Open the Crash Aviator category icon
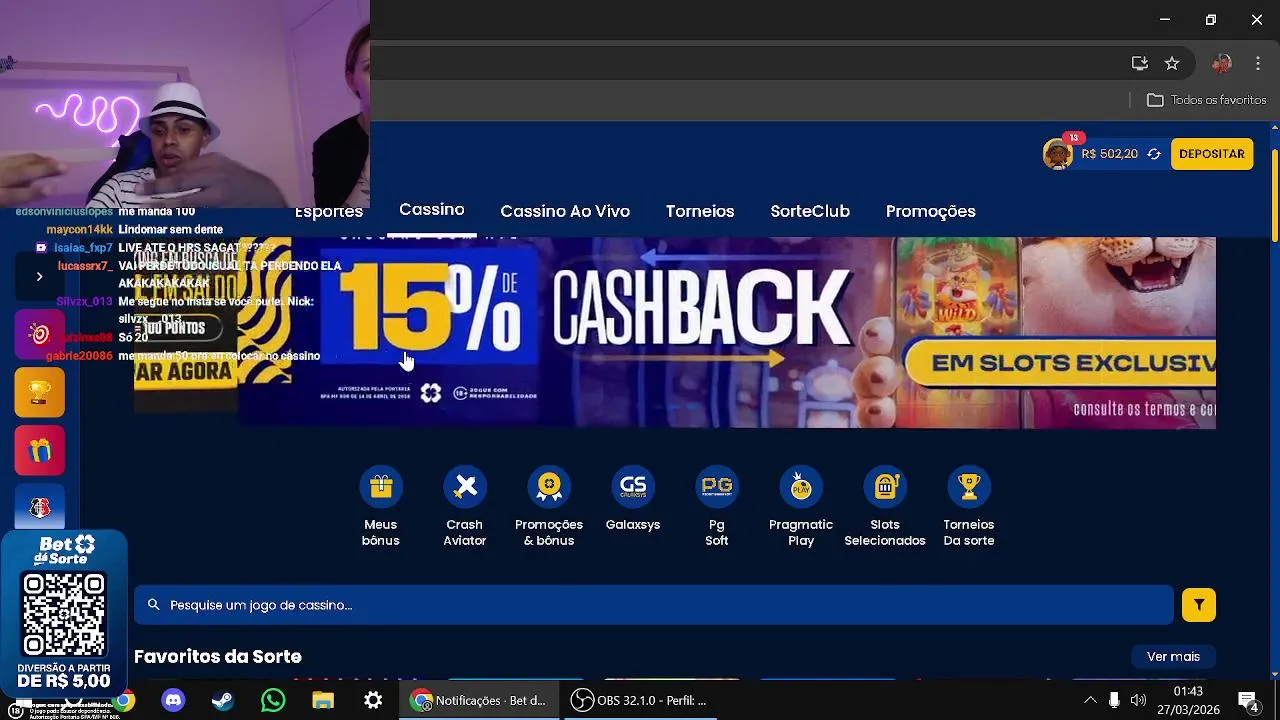Image resolution: width=1280 pixels, height=720 pixels. tap(464, 487)
